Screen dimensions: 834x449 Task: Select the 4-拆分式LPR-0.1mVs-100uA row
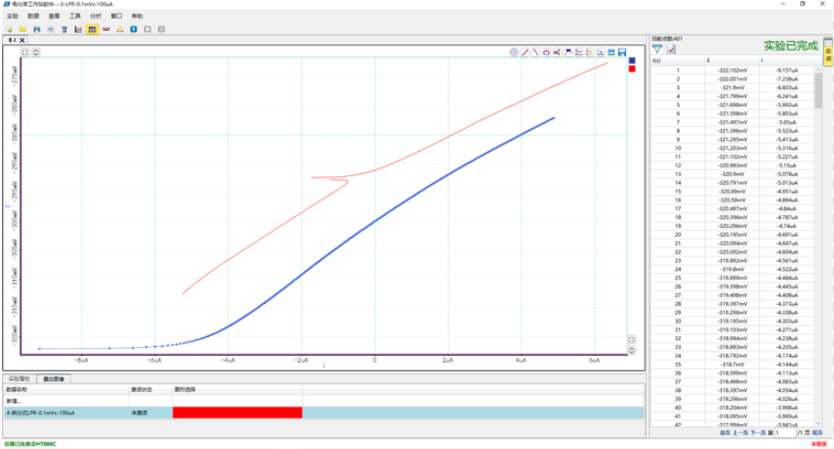(x=323, y=413)
